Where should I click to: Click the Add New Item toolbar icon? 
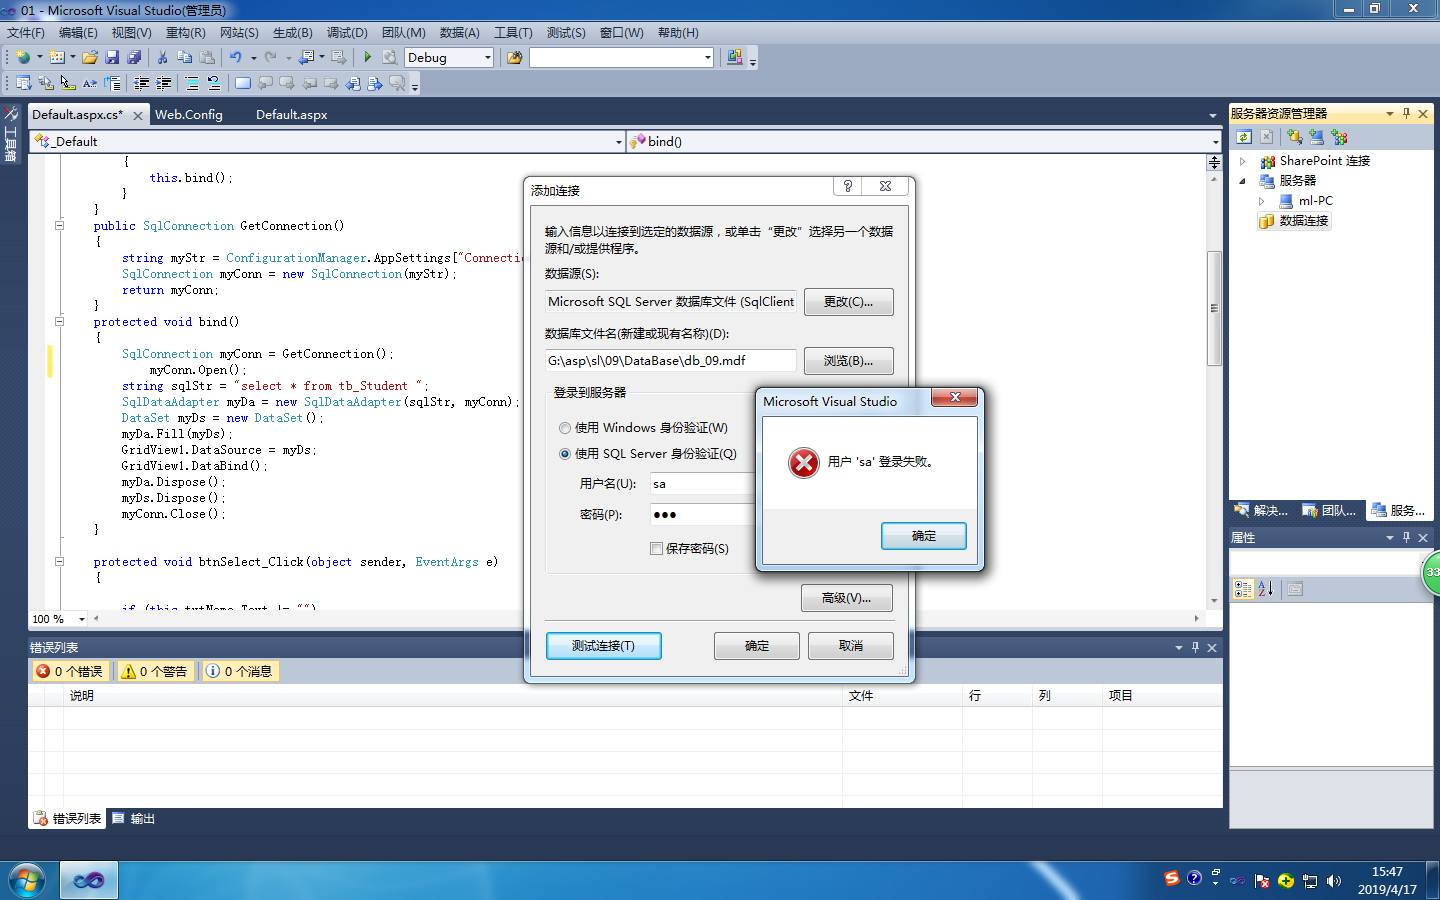tap(57, 57)
